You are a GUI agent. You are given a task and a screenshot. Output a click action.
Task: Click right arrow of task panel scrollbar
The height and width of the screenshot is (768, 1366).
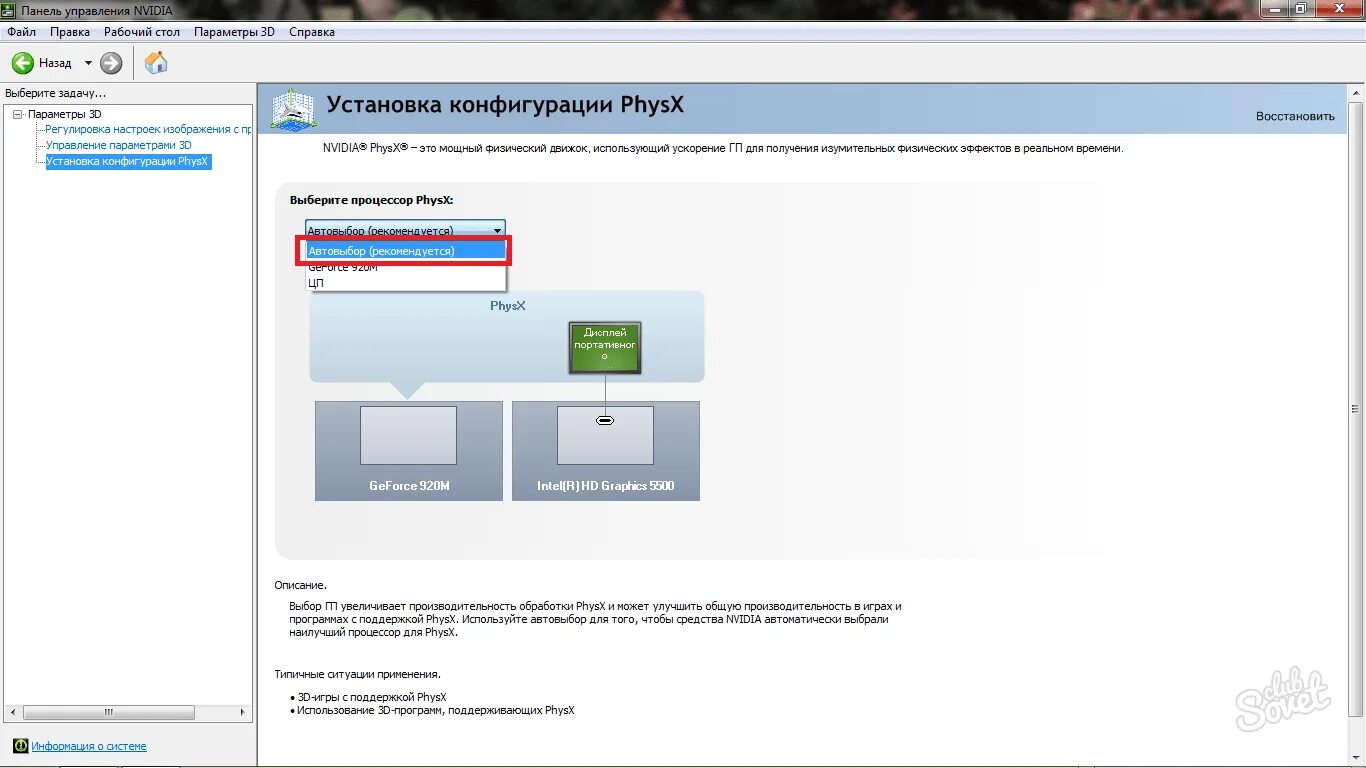[243, 713]
